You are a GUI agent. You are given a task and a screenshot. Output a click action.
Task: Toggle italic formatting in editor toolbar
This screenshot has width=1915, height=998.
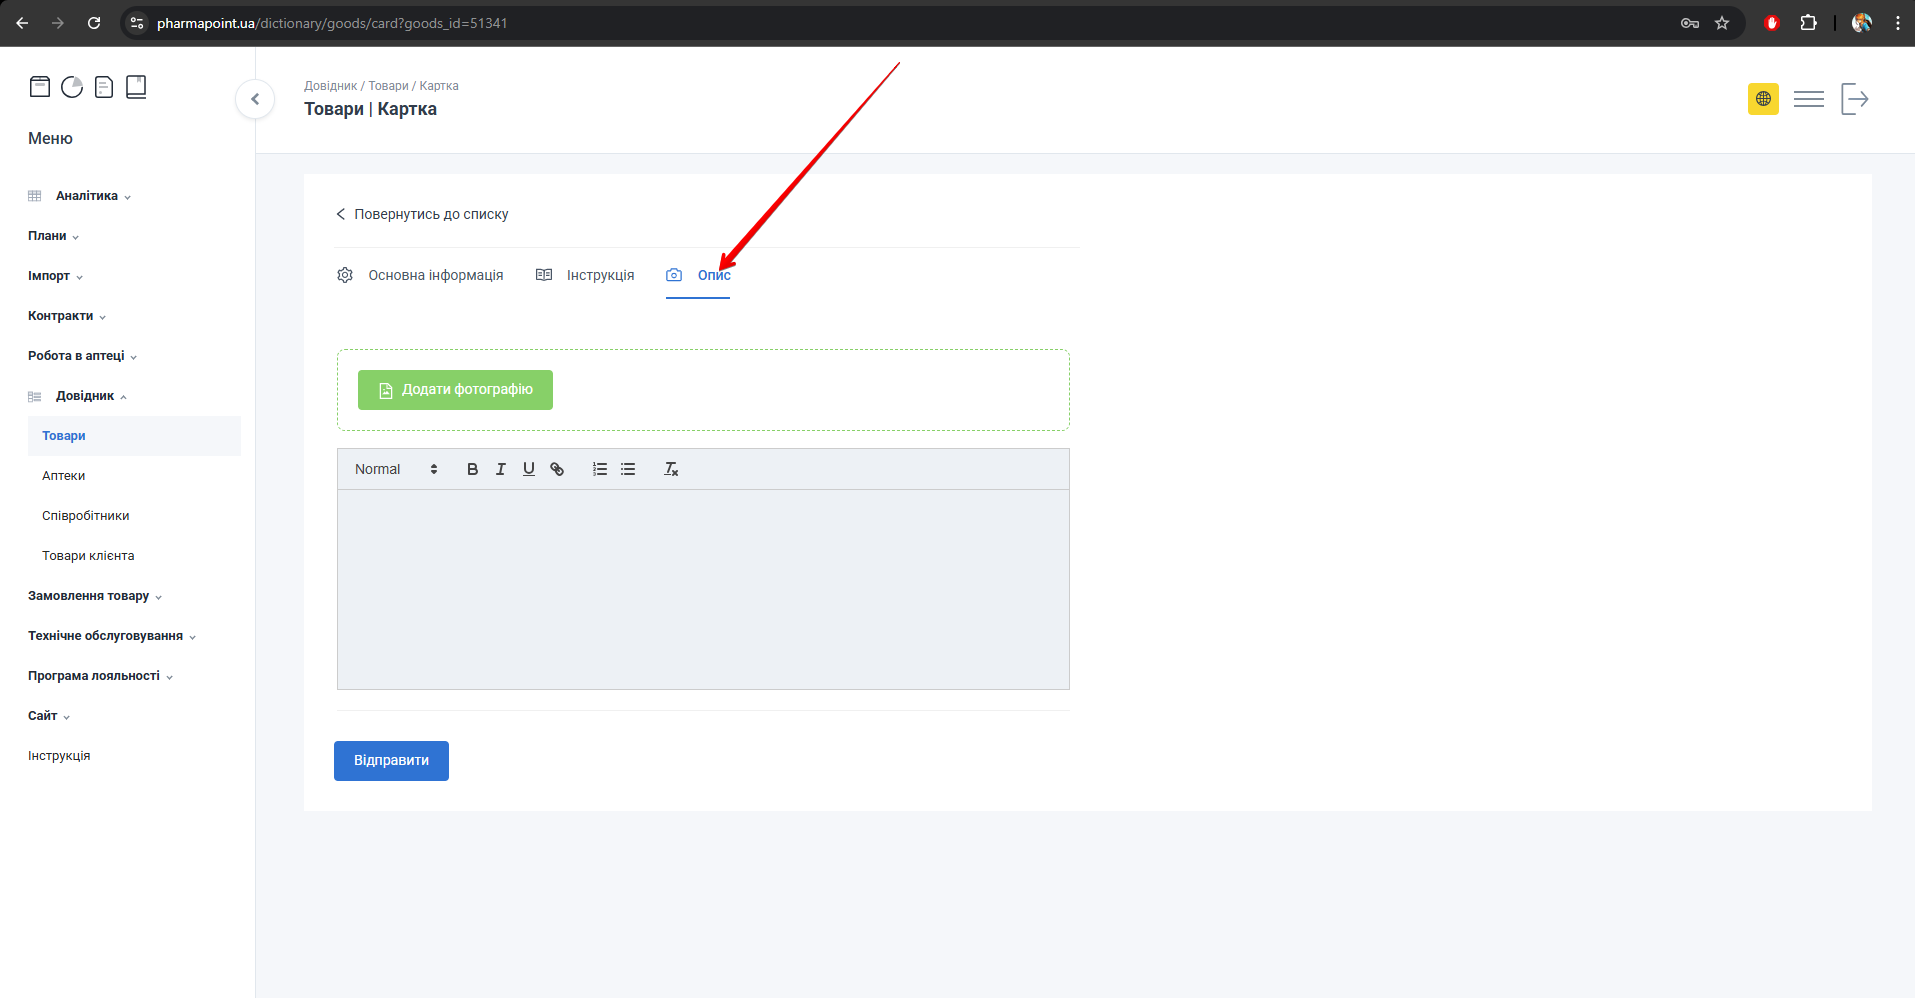tap(500, 469)
